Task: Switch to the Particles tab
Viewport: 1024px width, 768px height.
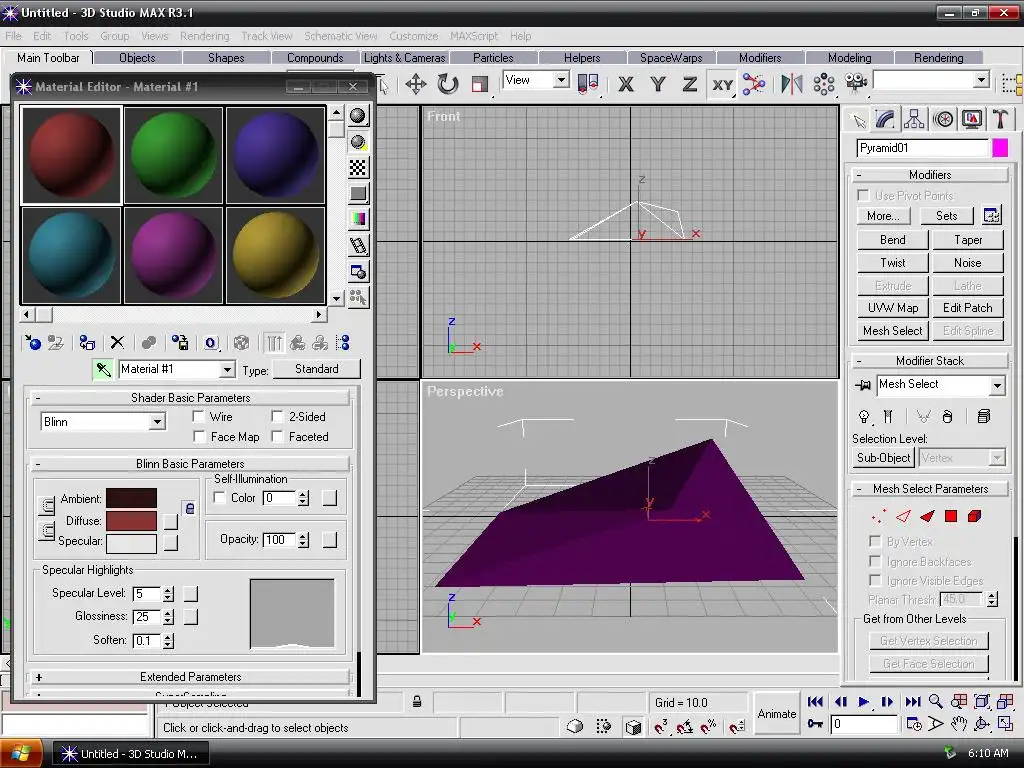Action: click(x=493, y=57)
